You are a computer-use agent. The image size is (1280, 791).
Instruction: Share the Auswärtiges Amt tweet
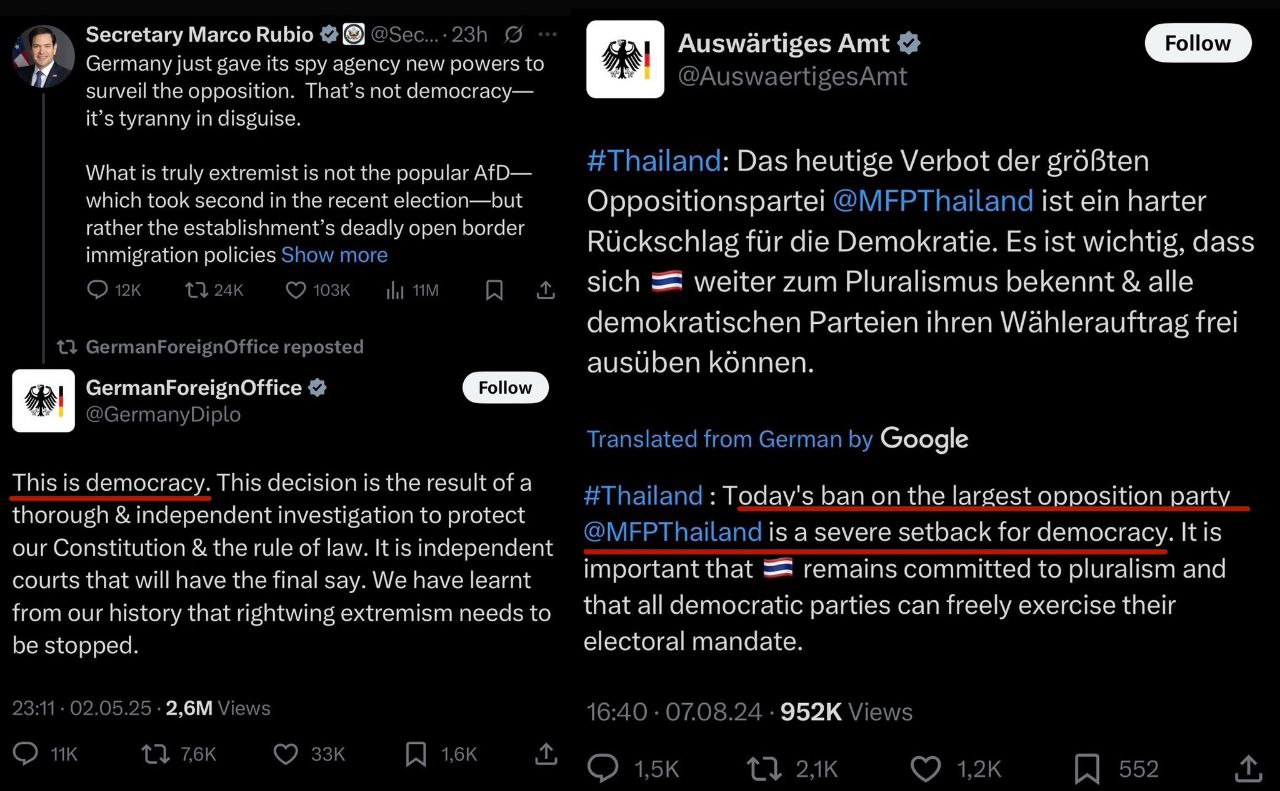[x=1247, y=768]
